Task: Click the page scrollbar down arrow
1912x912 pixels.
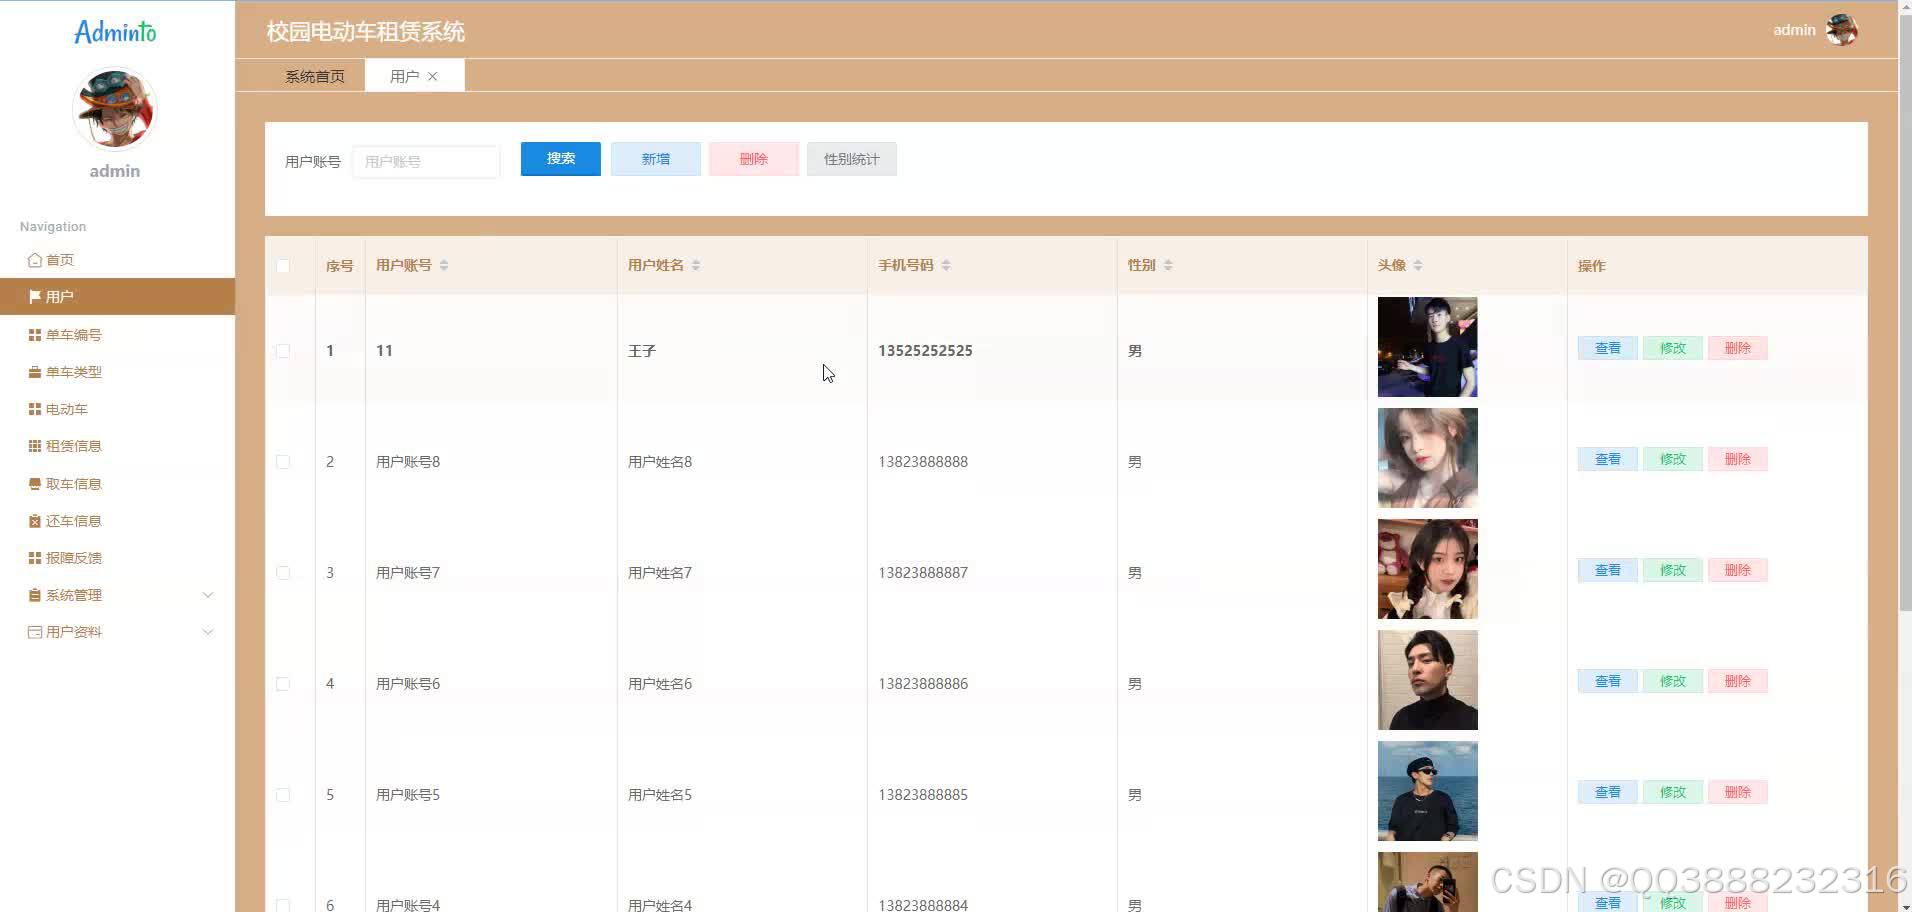Action: pos(1906,906)
